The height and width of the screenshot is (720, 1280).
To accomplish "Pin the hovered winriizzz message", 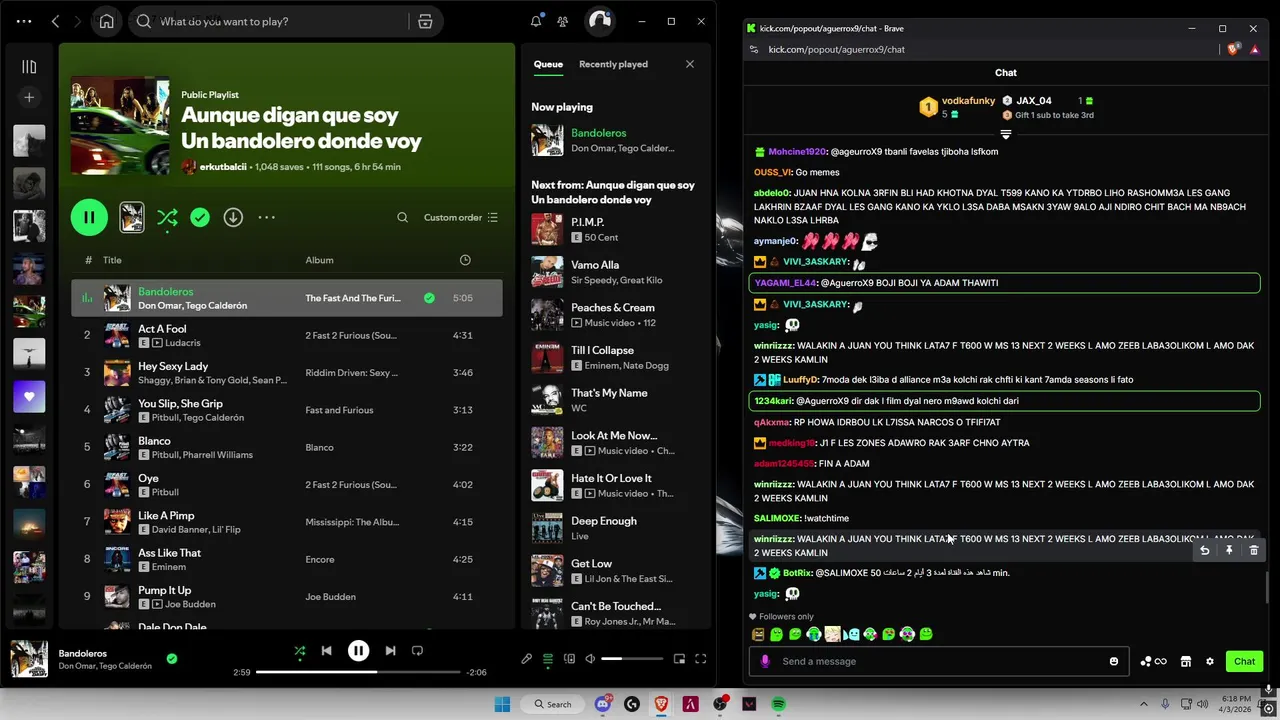I will click(x=1229, y=550).
